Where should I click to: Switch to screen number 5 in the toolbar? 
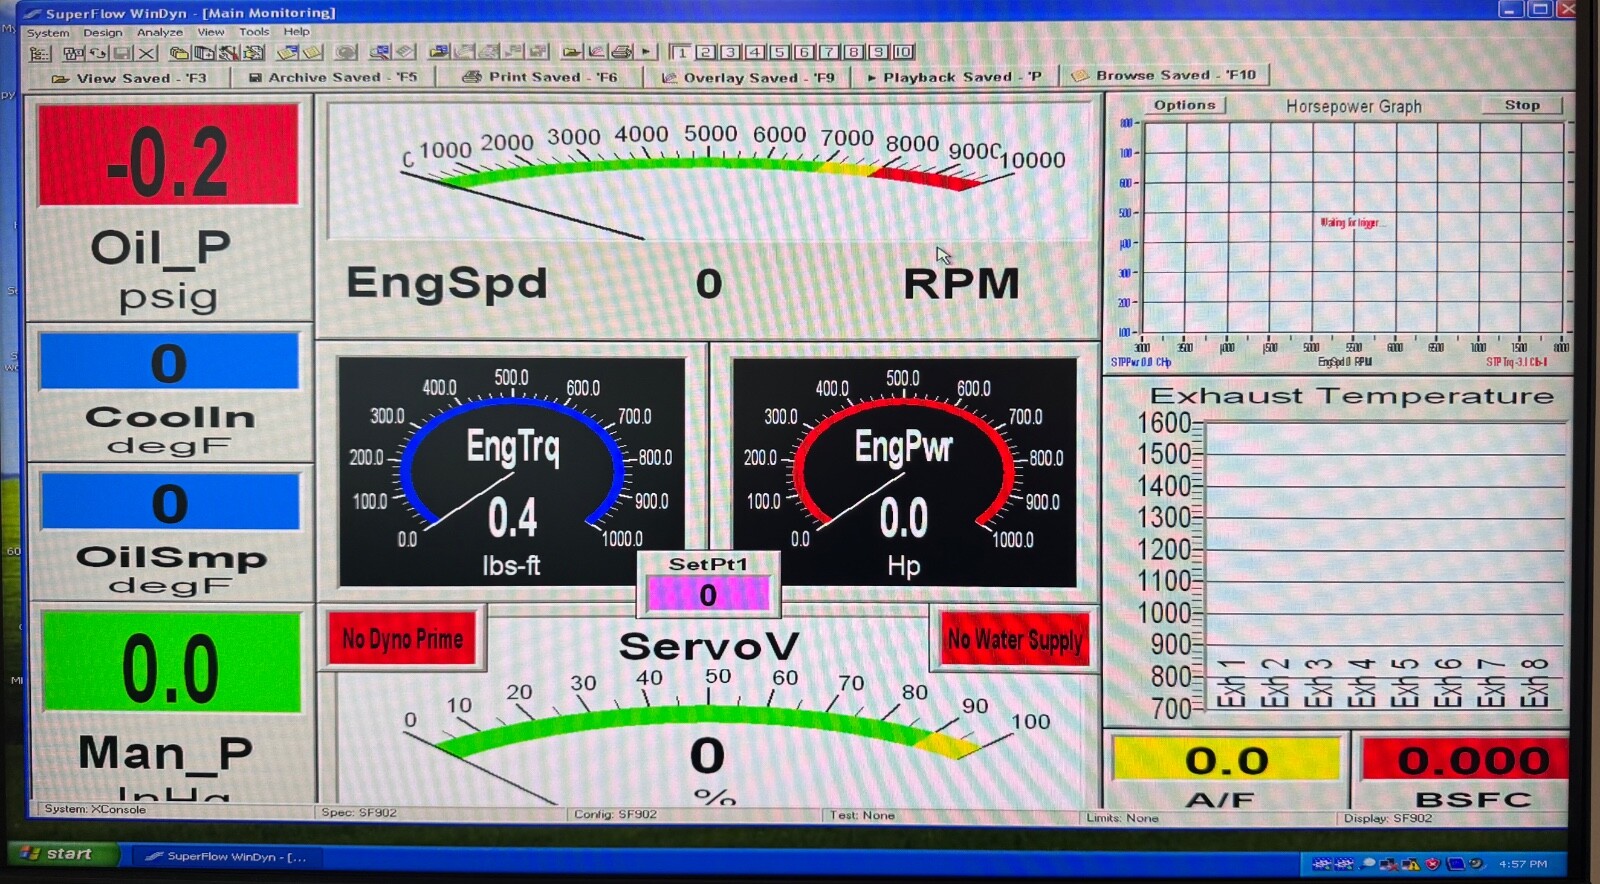779,52
